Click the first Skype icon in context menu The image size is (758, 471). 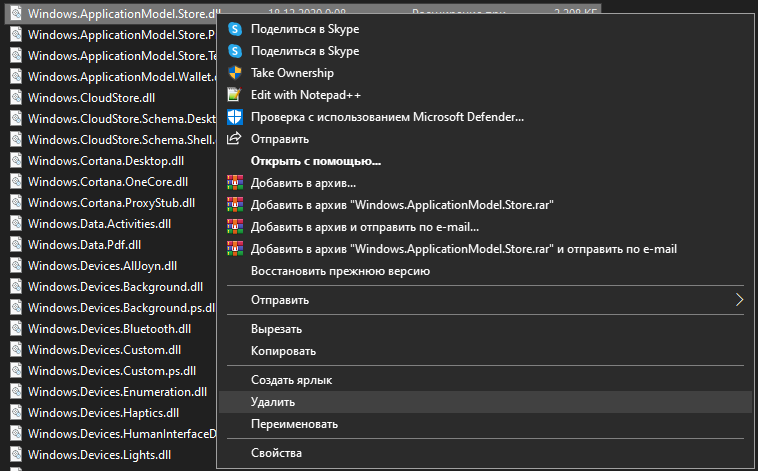235,29
